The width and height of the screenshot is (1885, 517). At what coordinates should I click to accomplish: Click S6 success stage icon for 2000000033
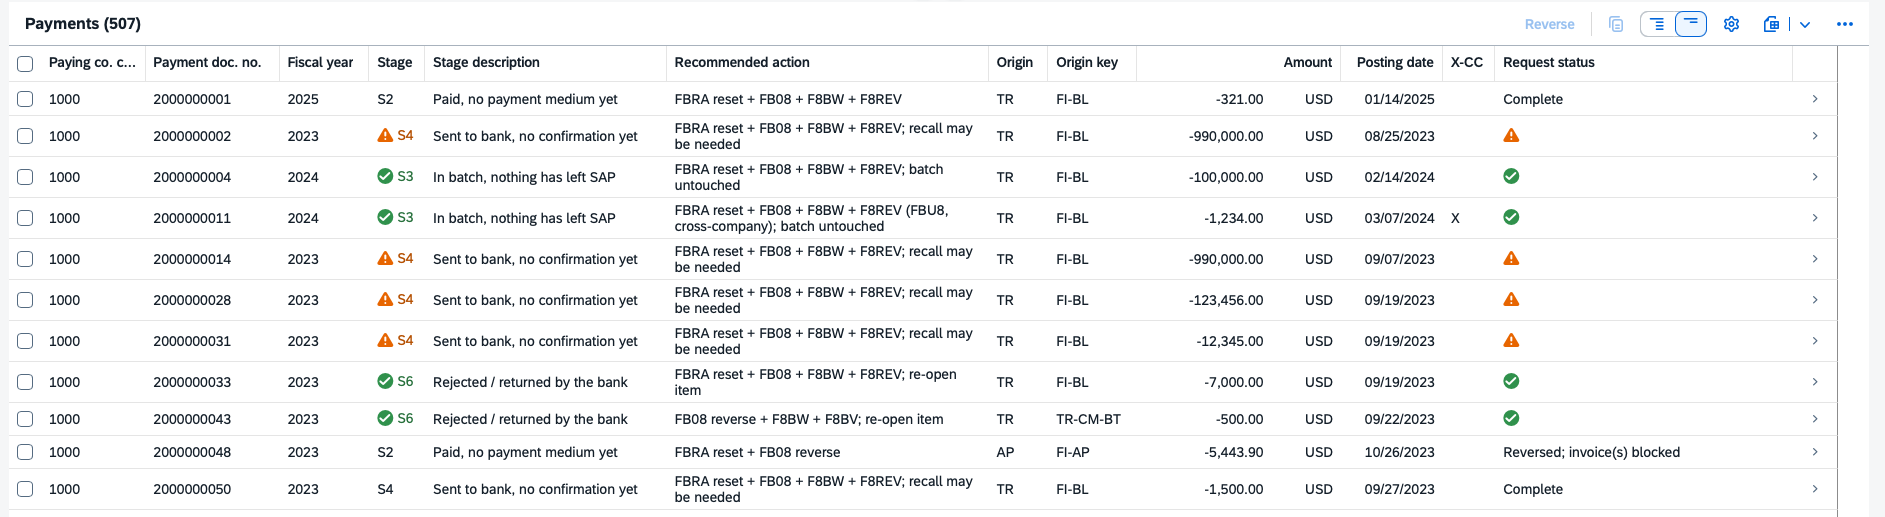pyautogui.click(x=385, y=381)
